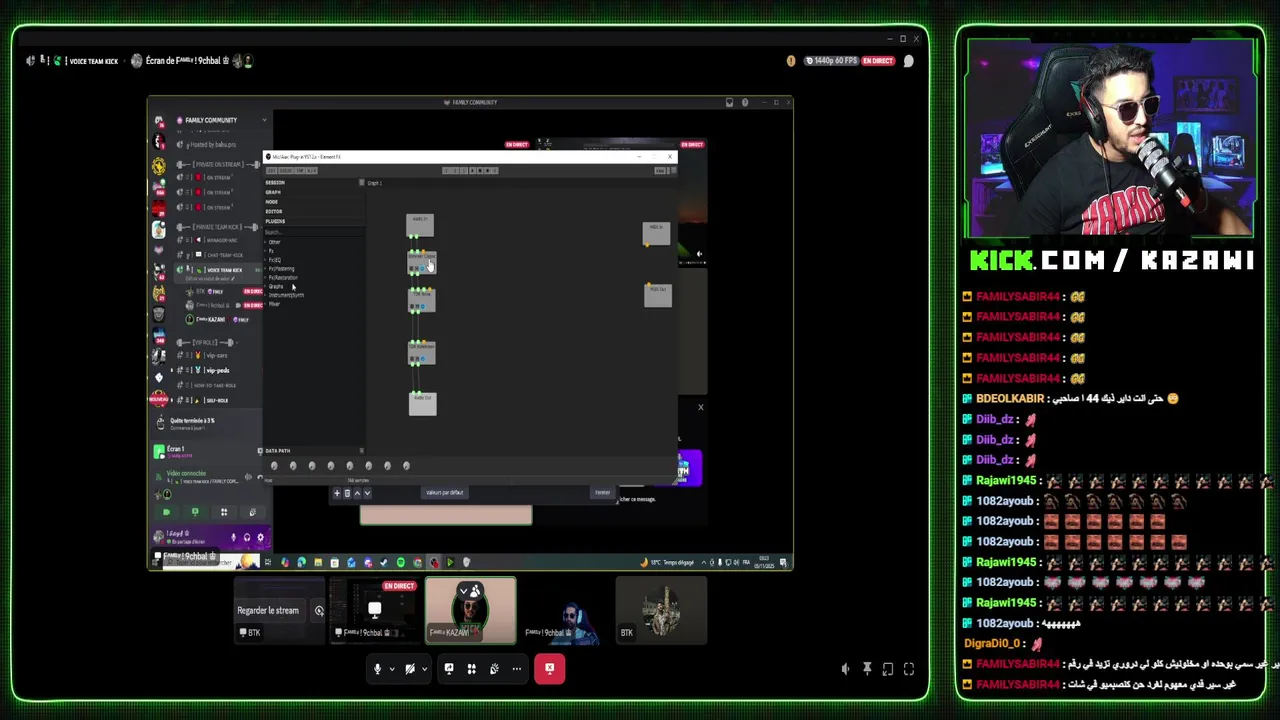Image resolution: width=1280 pixels, height=720 pixels.
Task: Select Audio In node in graph
Action: pos(420,225)
